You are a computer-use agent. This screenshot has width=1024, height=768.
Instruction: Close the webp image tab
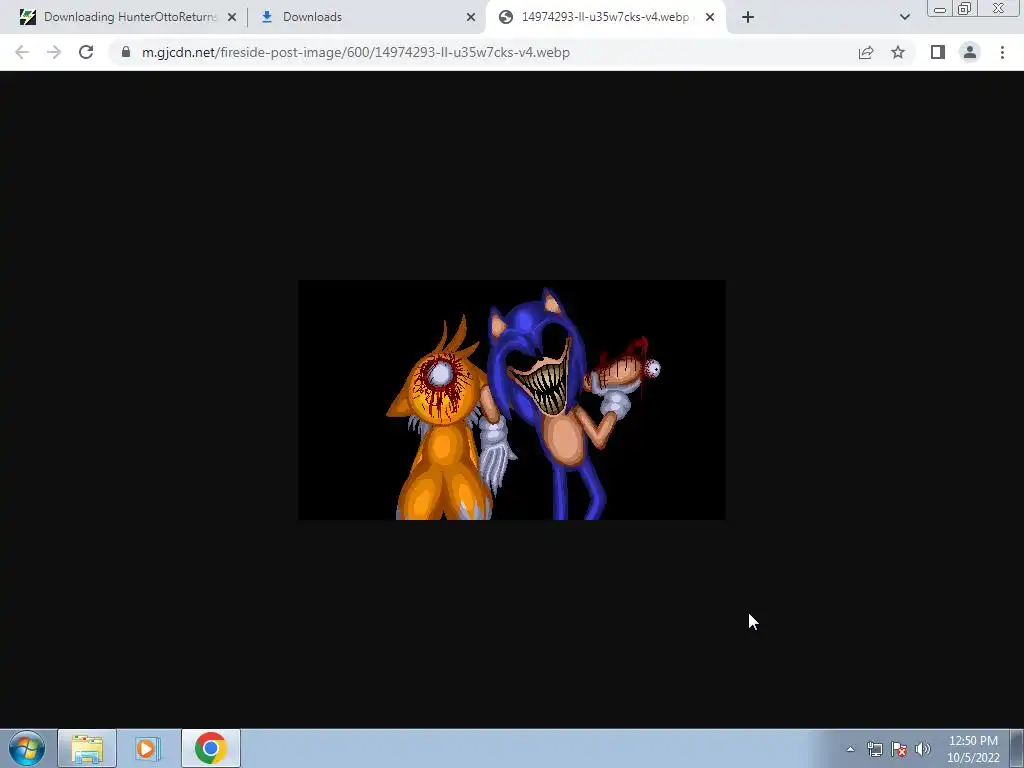[x=710, y=17]
